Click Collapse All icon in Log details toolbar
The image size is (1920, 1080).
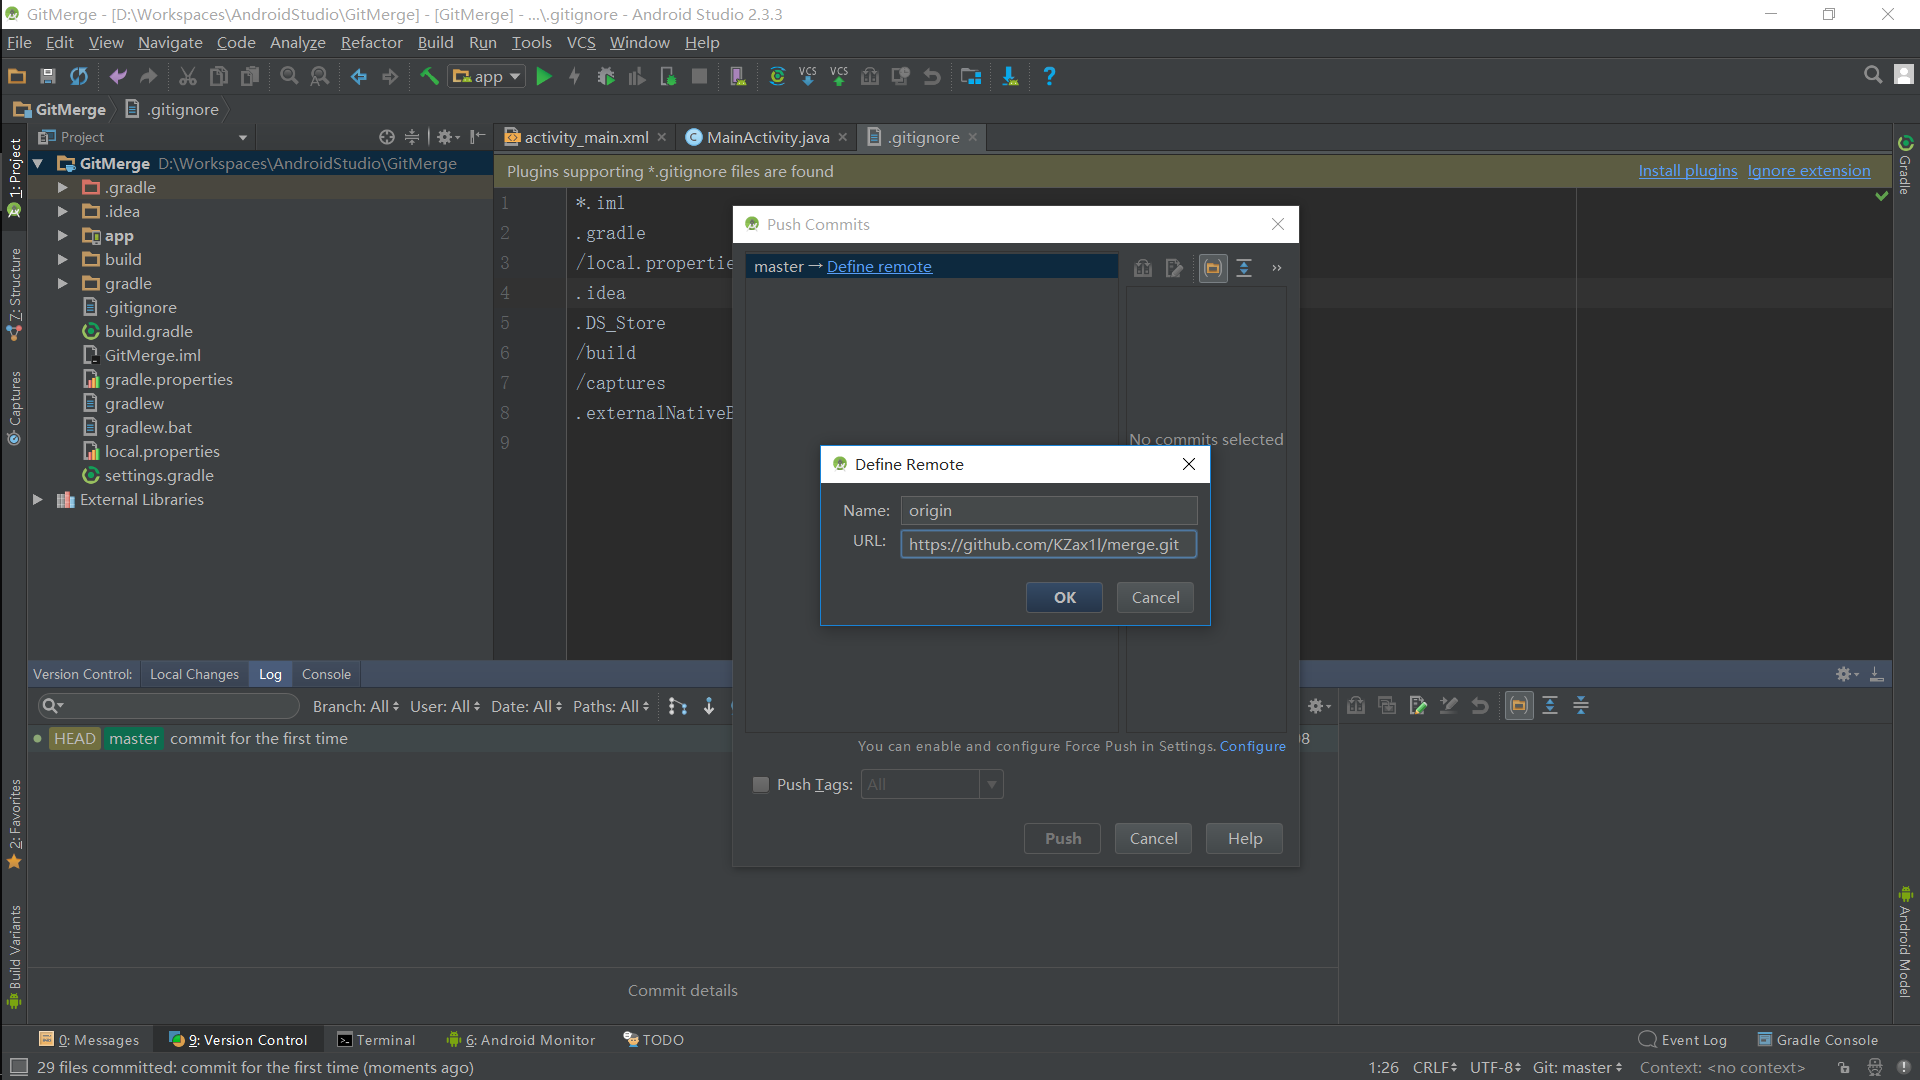(x=1581, y=706)
